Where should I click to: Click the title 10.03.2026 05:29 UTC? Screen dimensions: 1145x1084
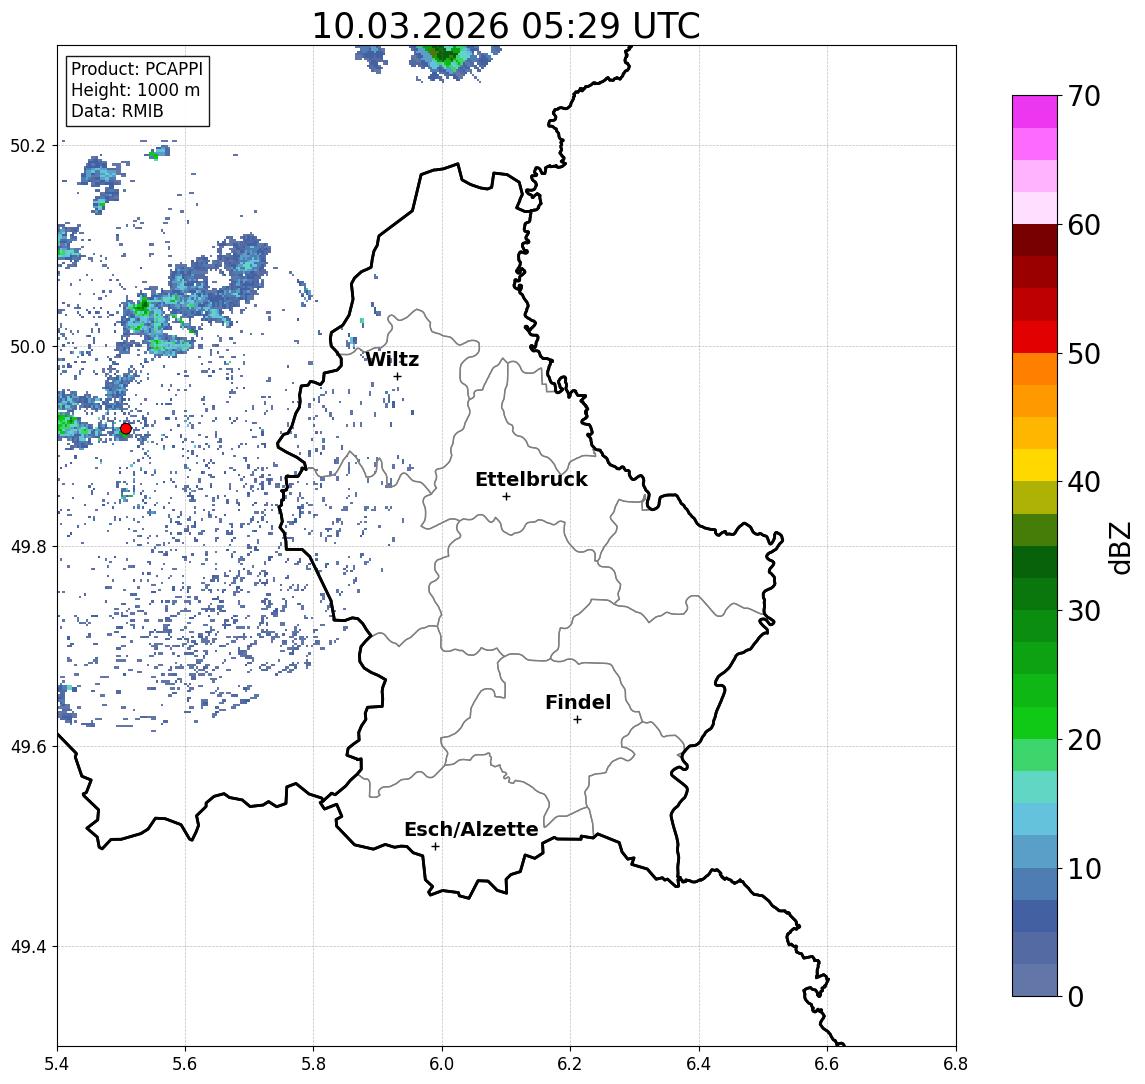pyautogui.click(x=505, y=26)
